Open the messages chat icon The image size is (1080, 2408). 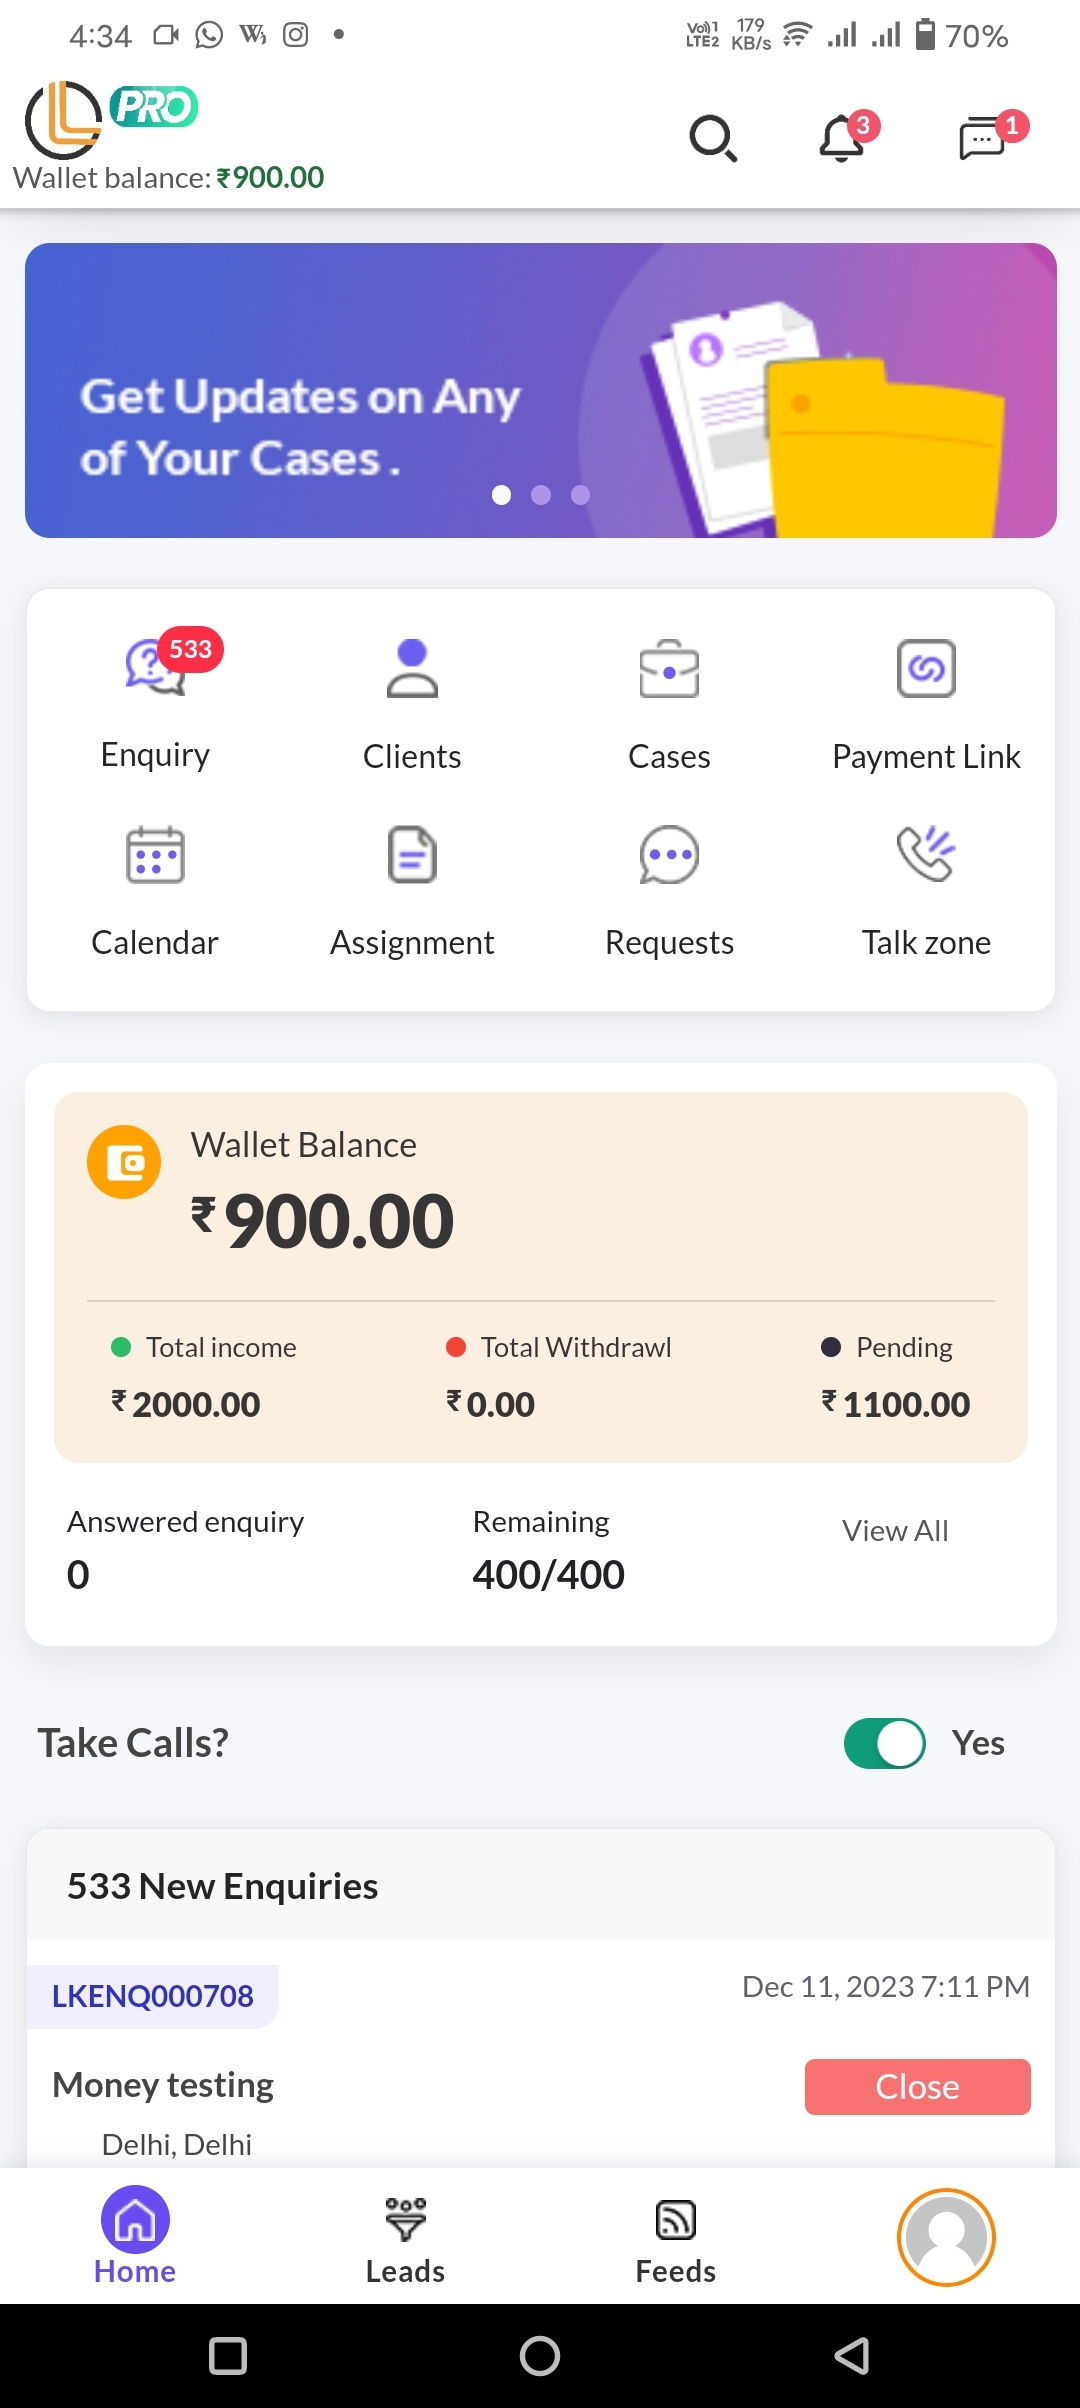click(982, 138)
